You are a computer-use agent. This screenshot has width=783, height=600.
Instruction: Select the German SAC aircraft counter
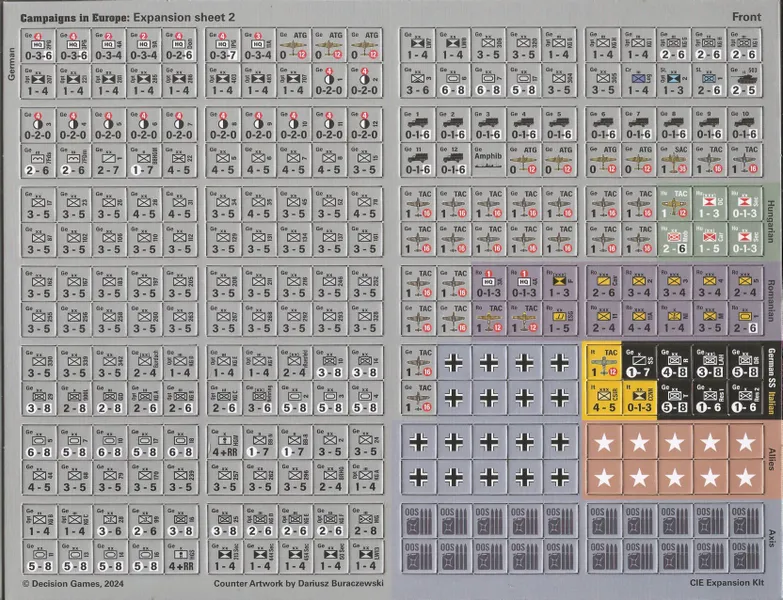coord(674,158)
